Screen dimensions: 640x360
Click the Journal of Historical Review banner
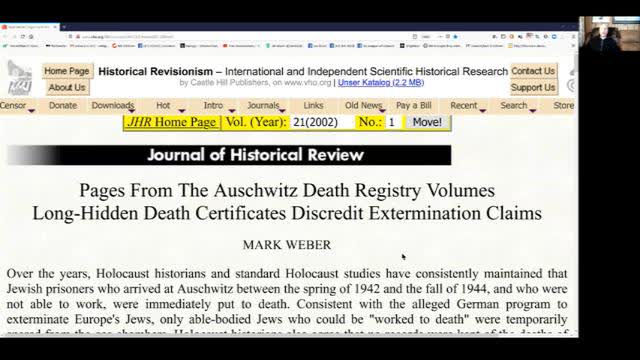(x=229, y=155)
